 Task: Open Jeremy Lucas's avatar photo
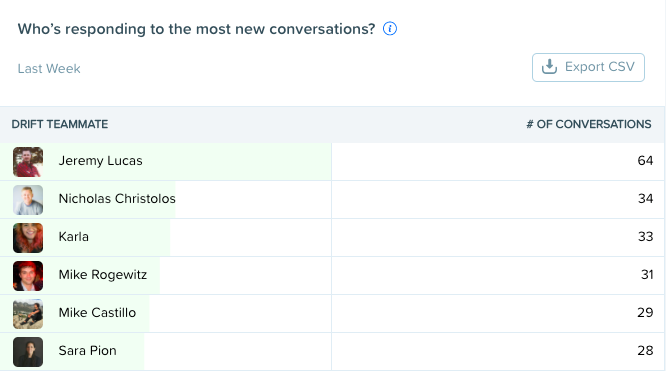tap(28, 162)
